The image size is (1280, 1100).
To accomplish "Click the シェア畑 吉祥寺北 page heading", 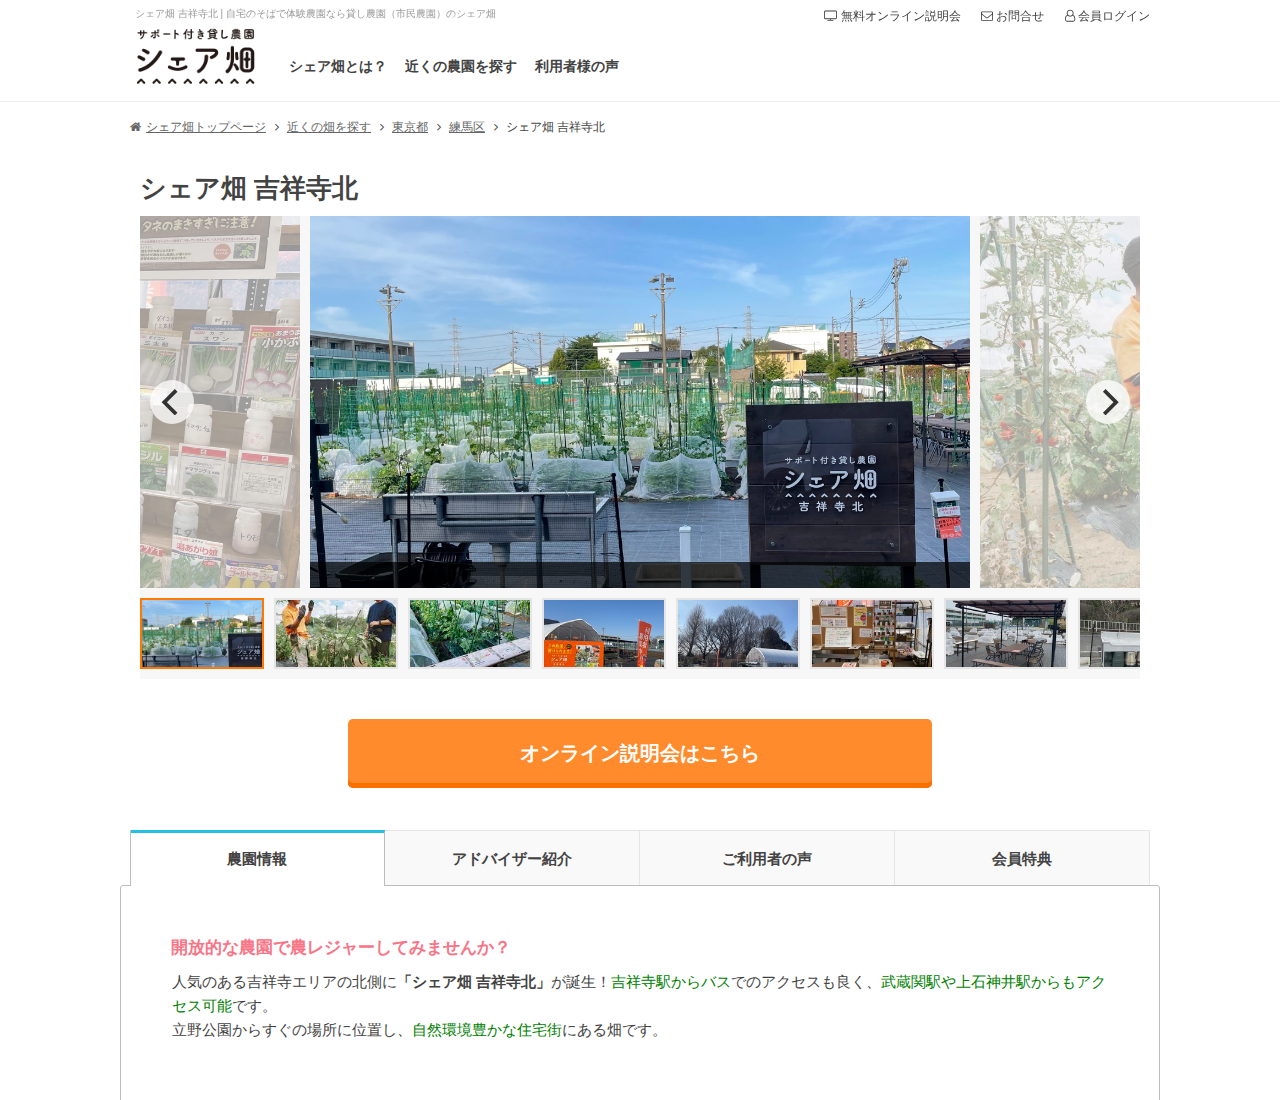I will click(x=249, y=189).
